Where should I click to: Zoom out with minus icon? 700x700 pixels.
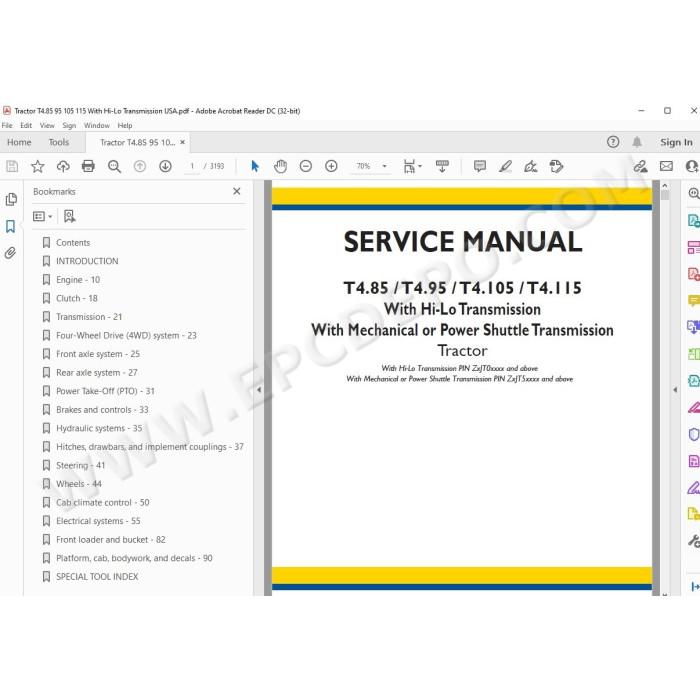306,167
